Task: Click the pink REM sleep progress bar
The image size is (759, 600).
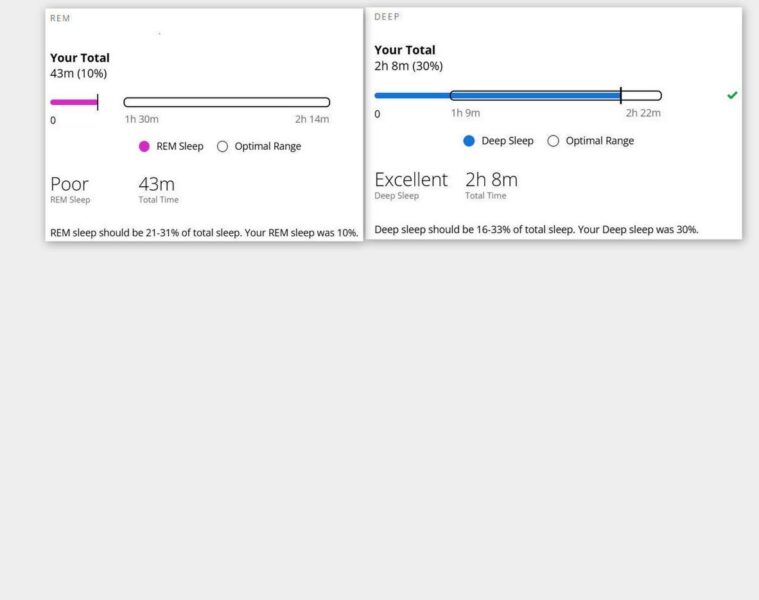Action: coord(73,102)
